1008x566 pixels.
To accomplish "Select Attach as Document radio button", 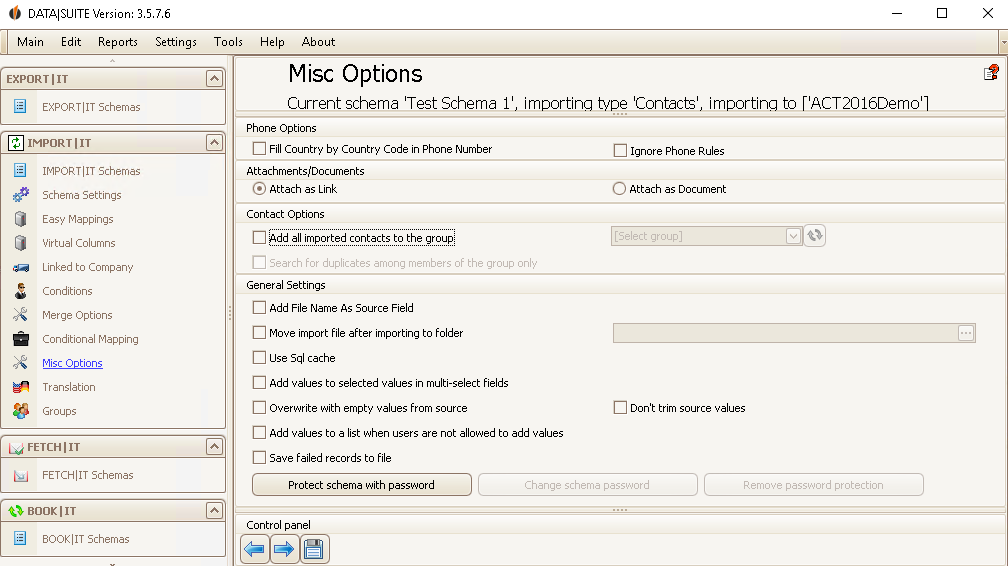I will [x=619, y=188].
